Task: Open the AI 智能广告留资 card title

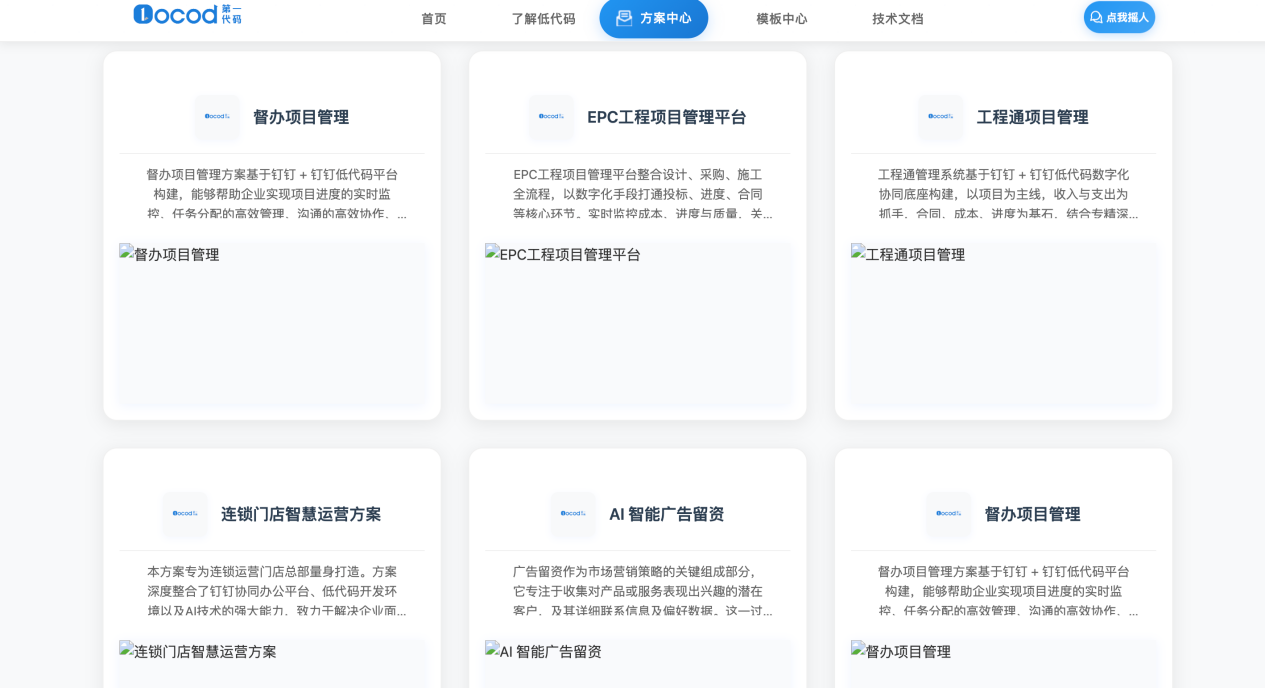Action: 666,514
